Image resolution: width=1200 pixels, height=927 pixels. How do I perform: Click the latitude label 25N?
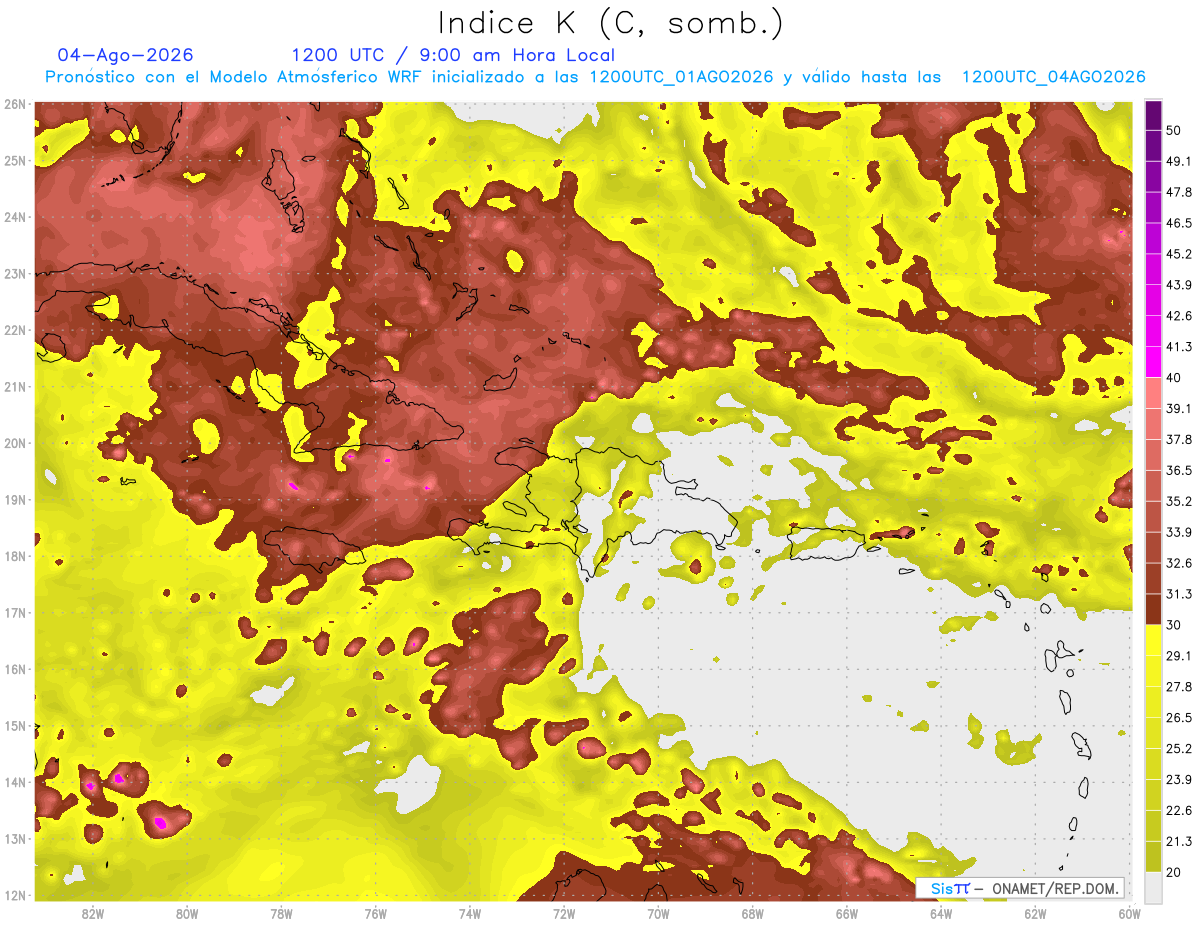15,160
